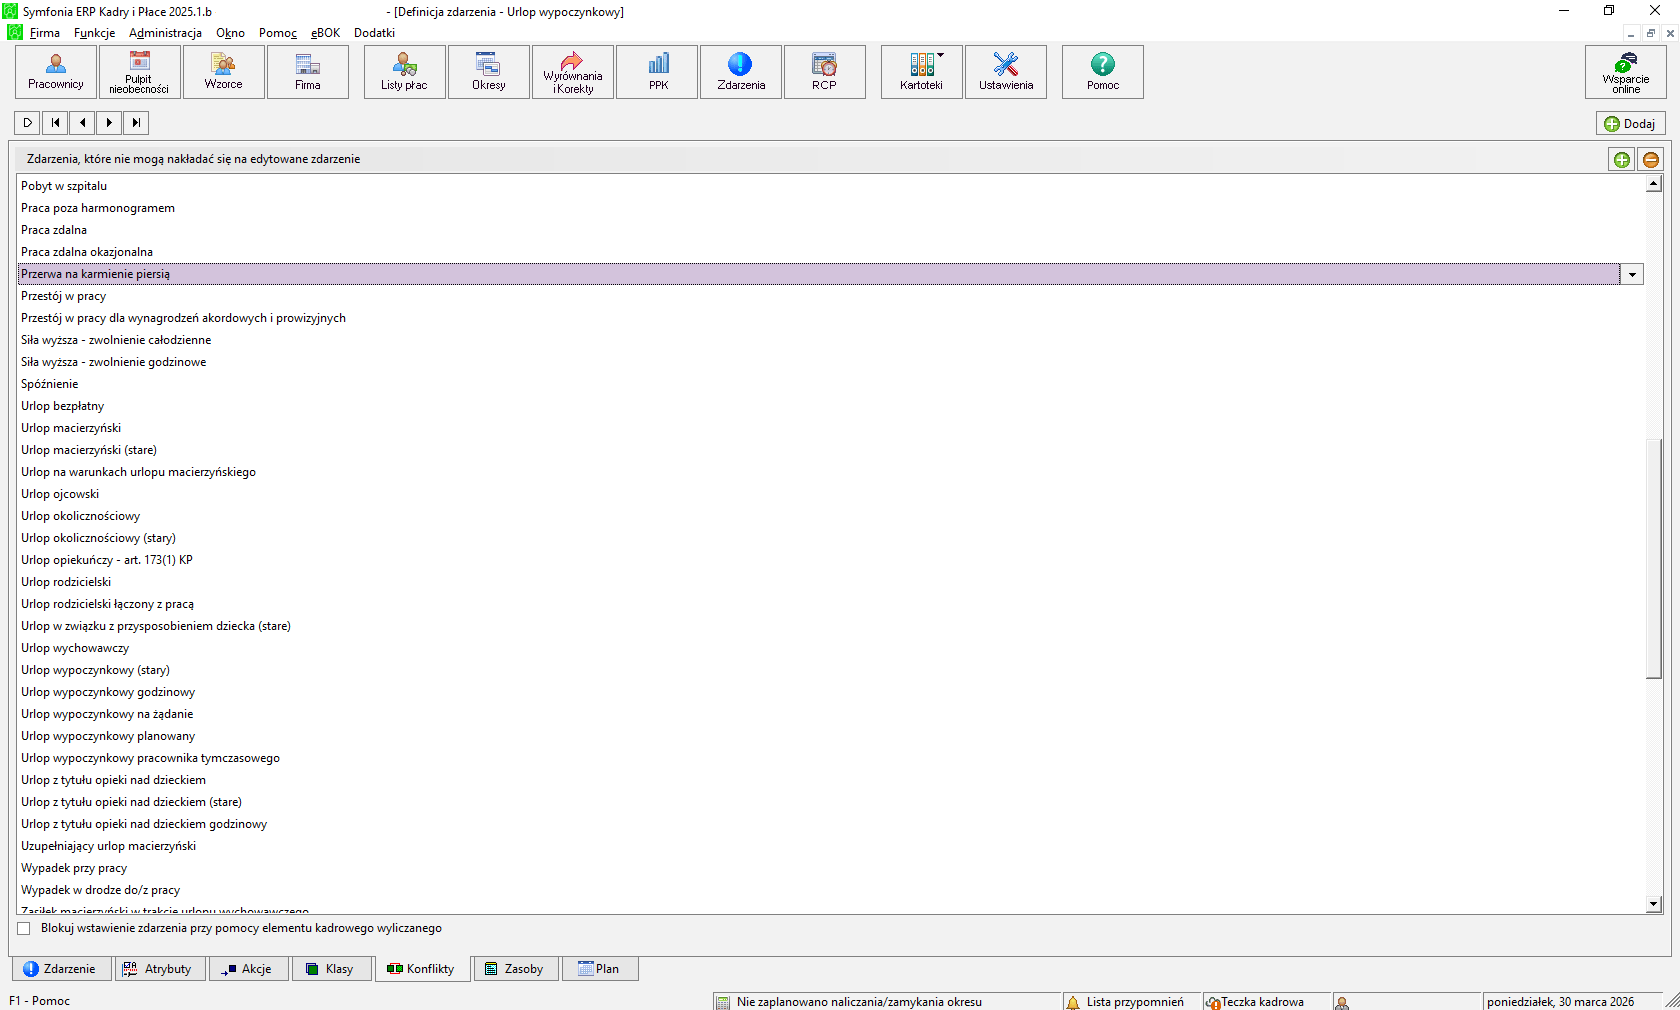This screenshot has height=1010, width=1680.
Task: Open Ustawienia settings icon
Action: coord(1006,72)
